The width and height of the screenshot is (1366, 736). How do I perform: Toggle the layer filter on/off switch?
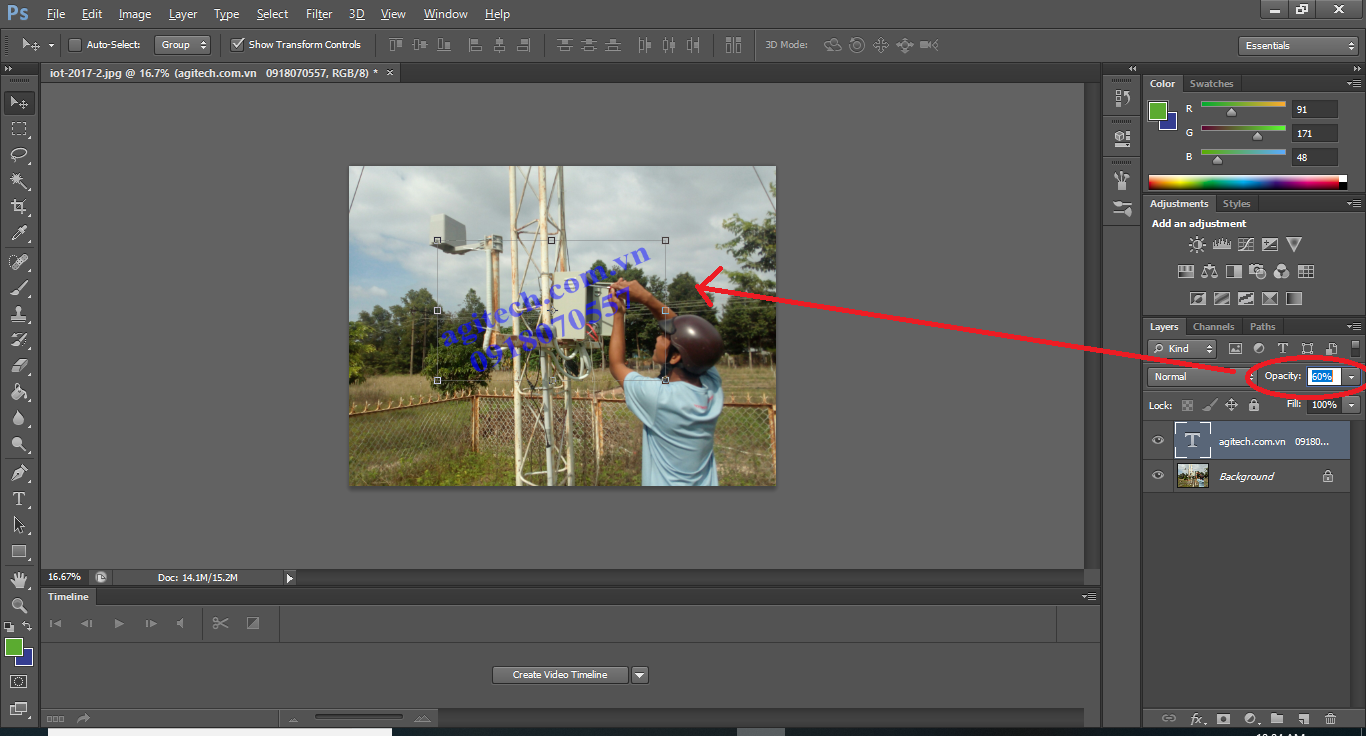[x=1355, y=348]
